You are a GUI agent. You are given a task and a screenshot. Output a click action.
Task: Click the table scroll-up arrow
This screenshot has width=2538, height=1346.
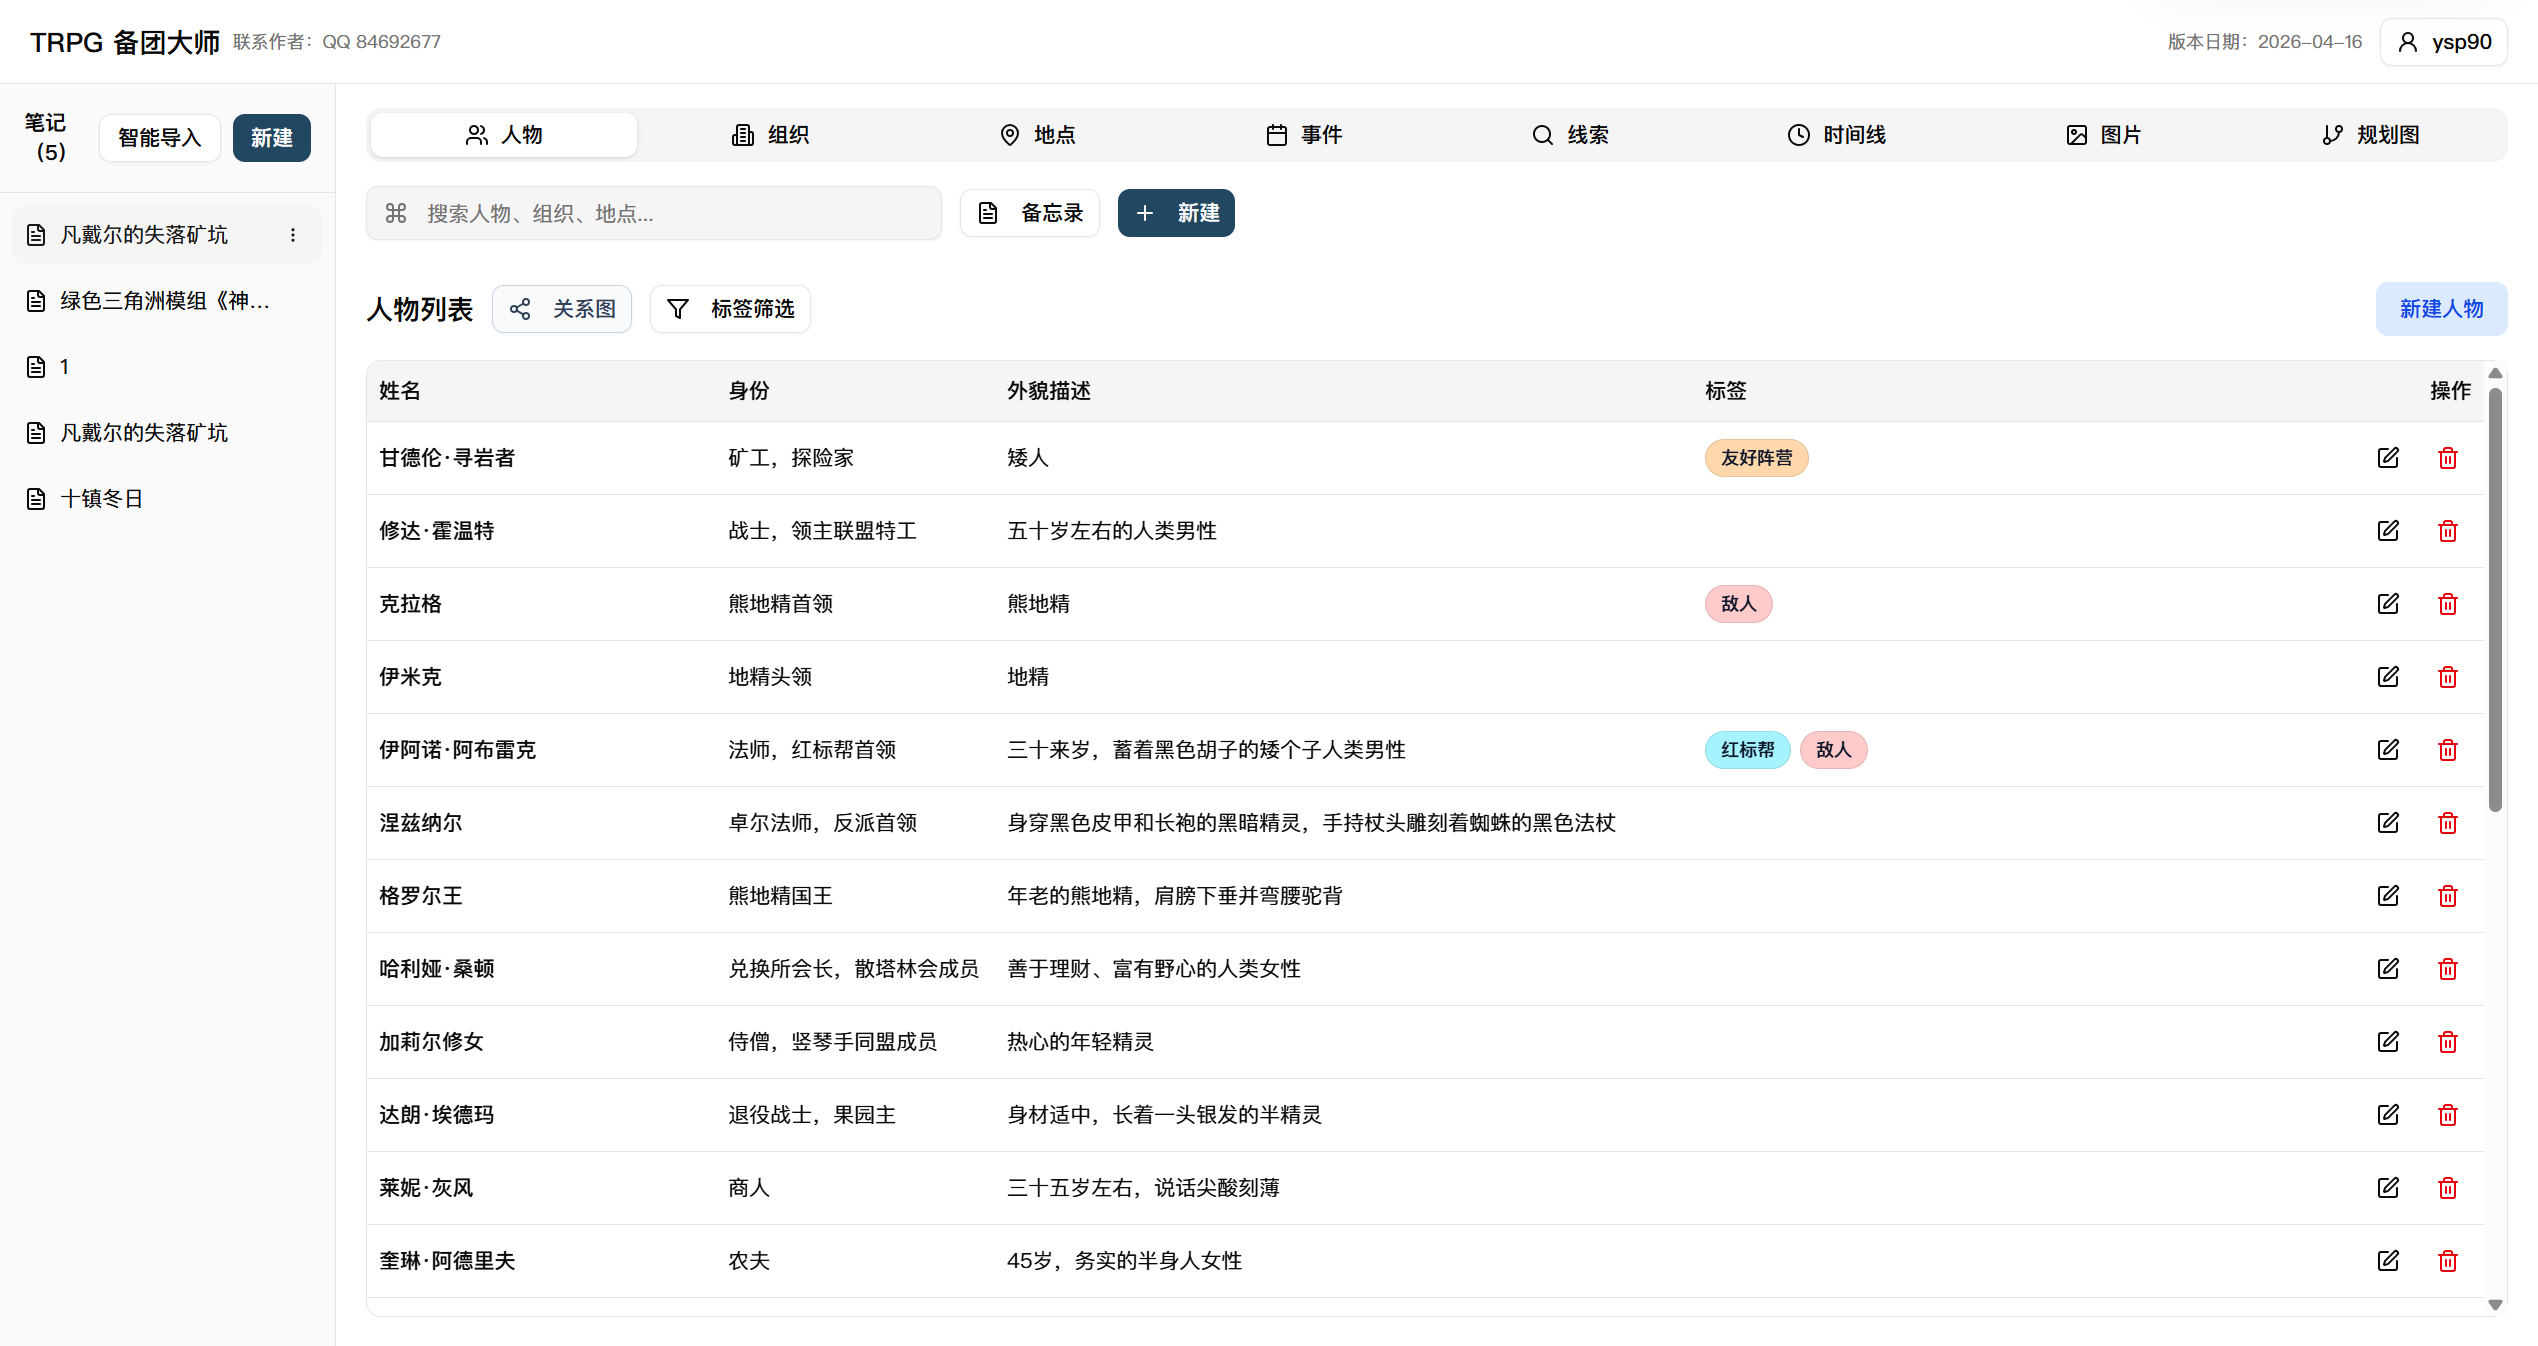coord(2495,373)
